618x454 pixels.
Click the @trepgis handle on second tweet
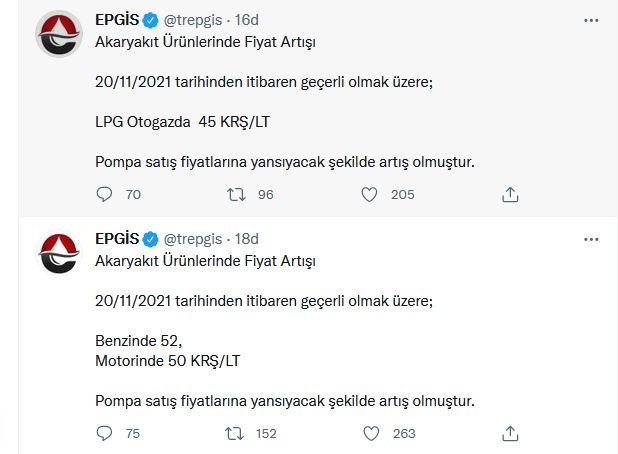click(195, 239)
